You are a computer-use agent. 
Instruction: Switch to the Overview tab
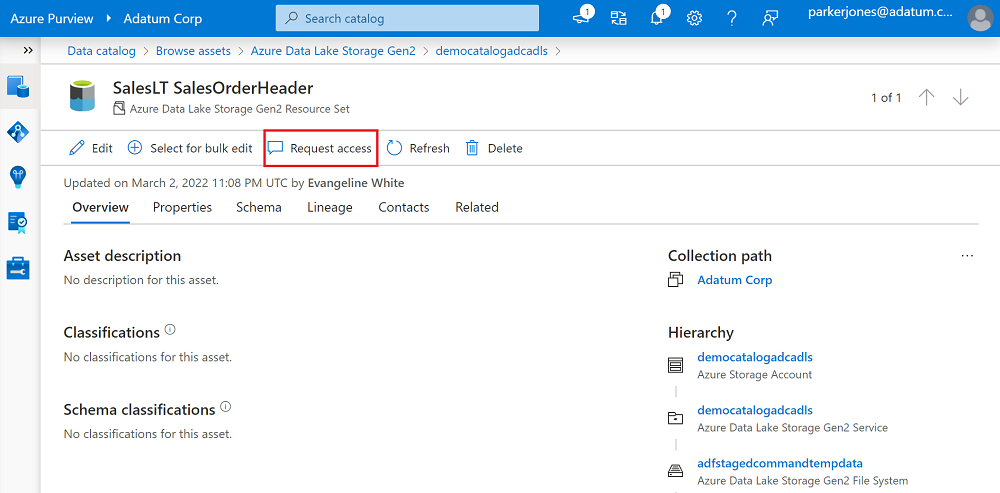click(100, 207)
